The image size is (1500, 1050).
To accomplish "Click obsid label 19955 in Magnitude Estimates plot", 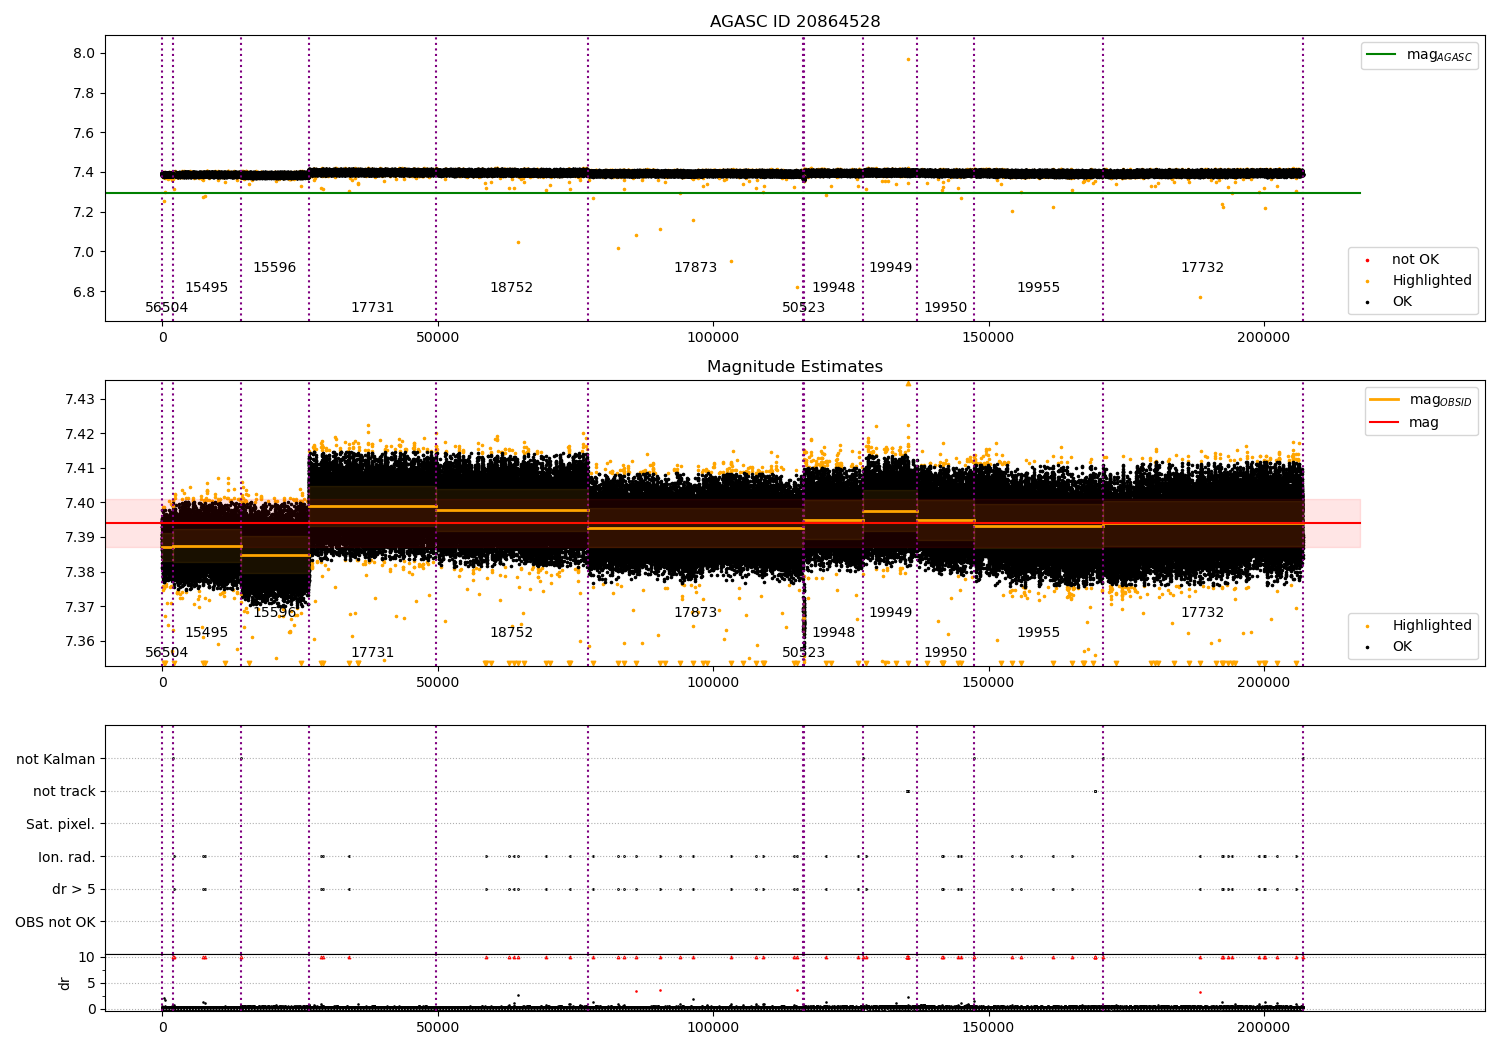I will click(1039, 633).
